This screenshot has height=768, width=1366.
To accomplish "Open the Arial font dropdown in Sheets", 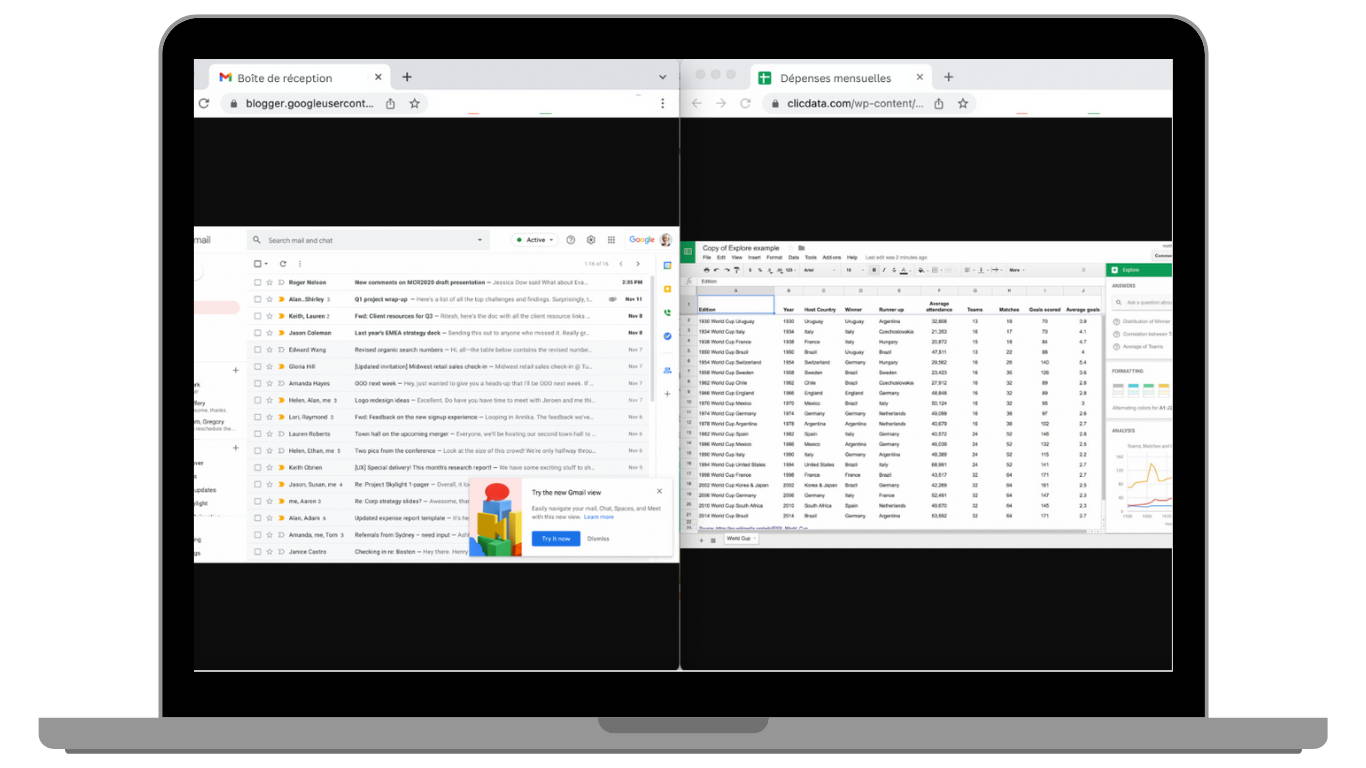I will (820, 270).
